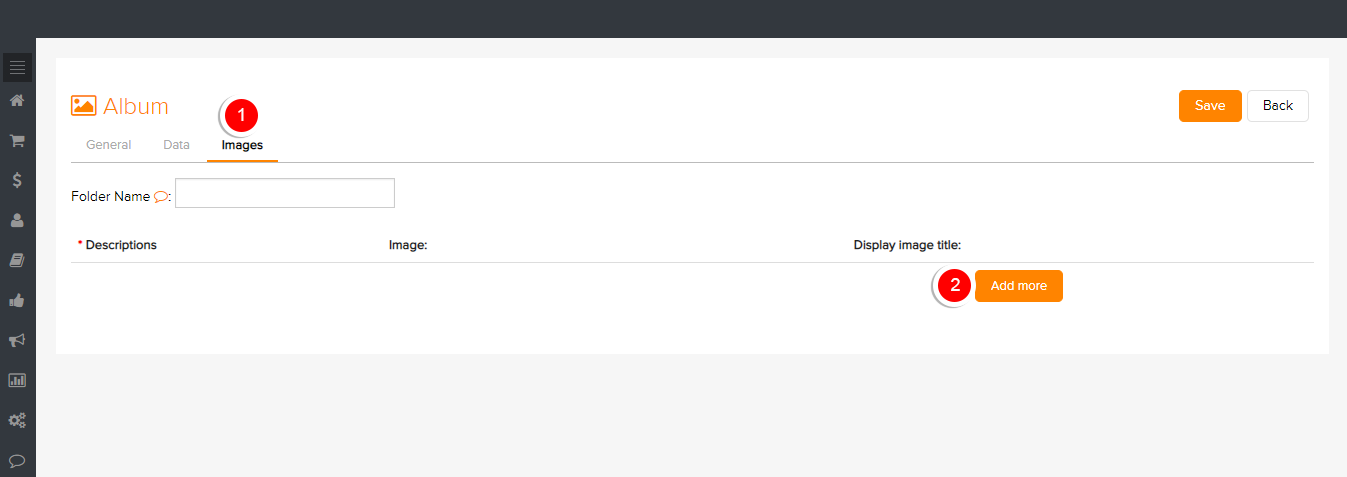Viewport: 1347px width, 477px height.
Task: Open the gears settings sidebar icon
Action: pyautogui.click(x=17, y=421)
